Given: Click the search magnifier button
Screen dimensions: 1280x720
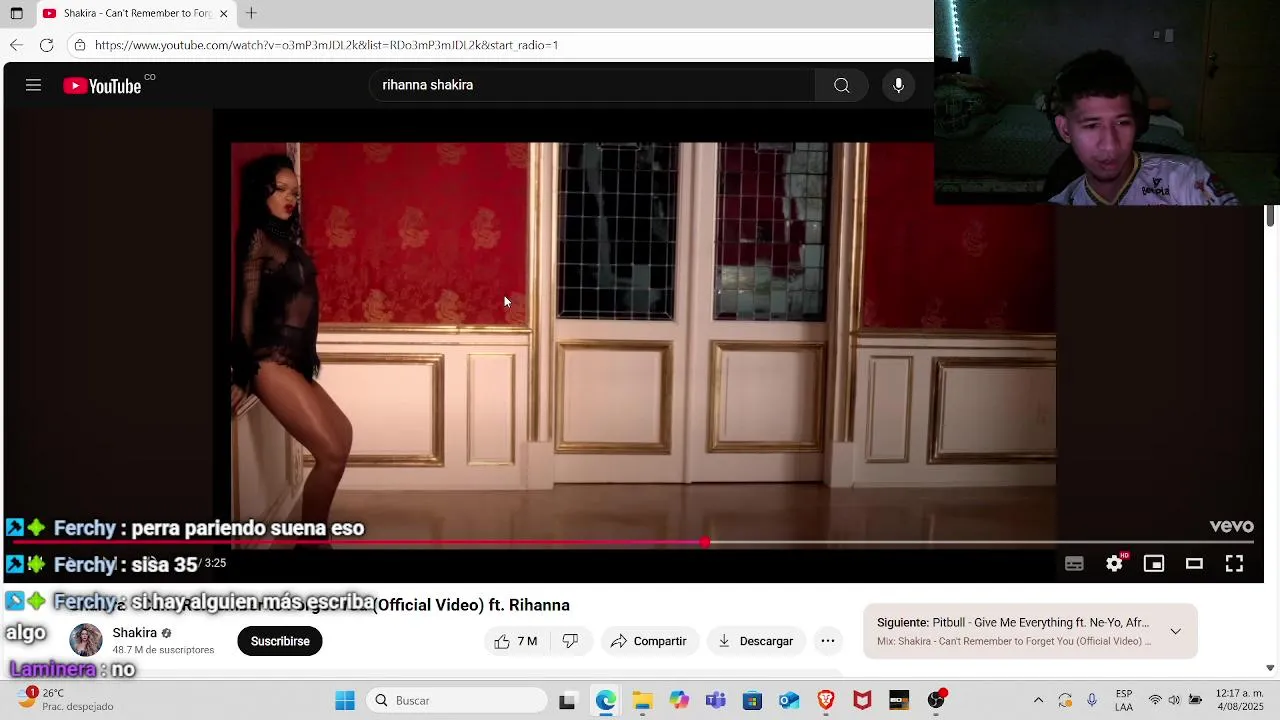Looking at the screenshot, I should click(x=842, y=86).
